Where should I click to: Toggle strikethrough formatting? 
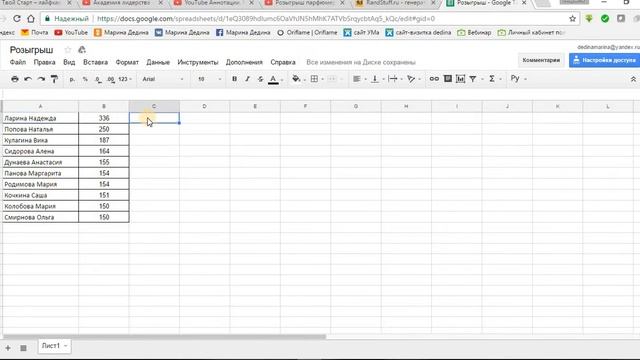coord(260,79)
